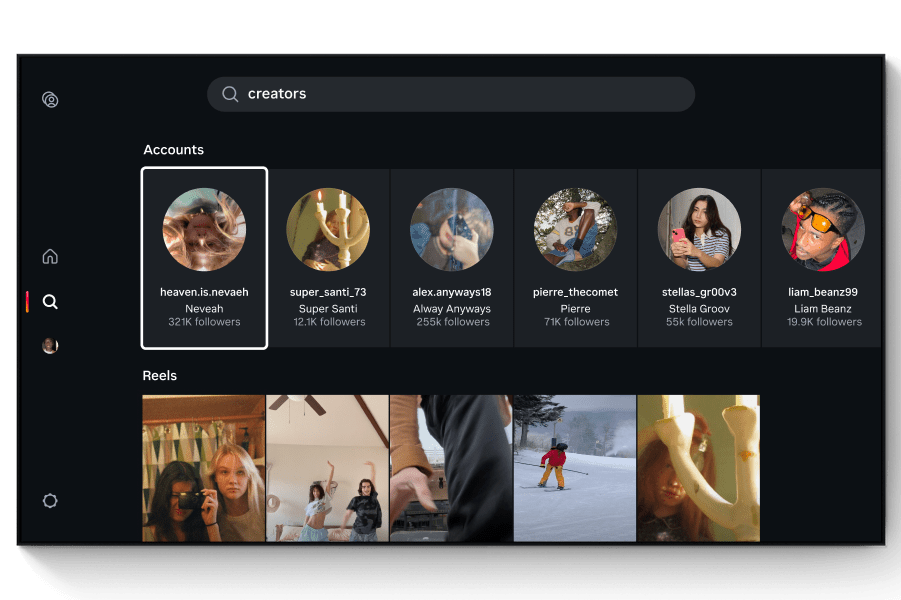
Task: Open the heaven.is.nevaeh account card
Action: click(204, 258)
